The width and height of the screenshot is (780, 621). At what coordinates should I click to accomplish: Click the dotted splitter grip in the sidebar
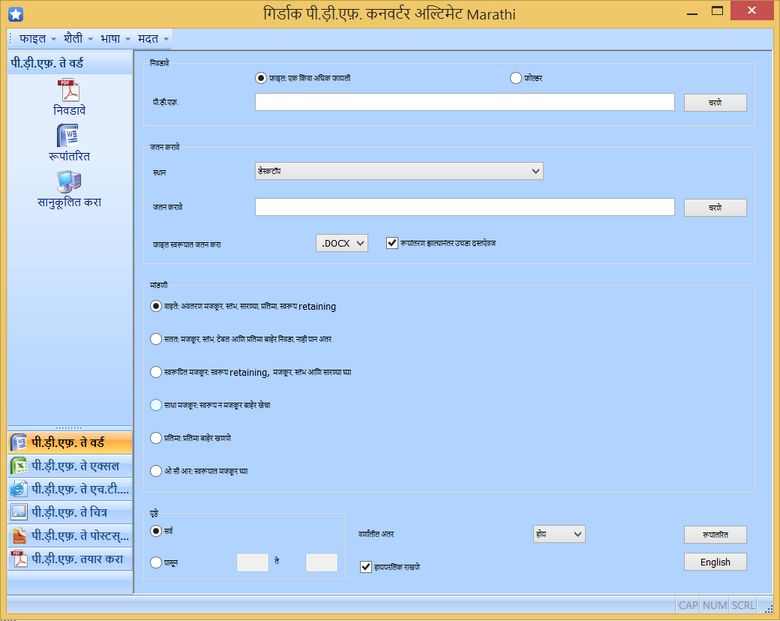coord(69,428)
